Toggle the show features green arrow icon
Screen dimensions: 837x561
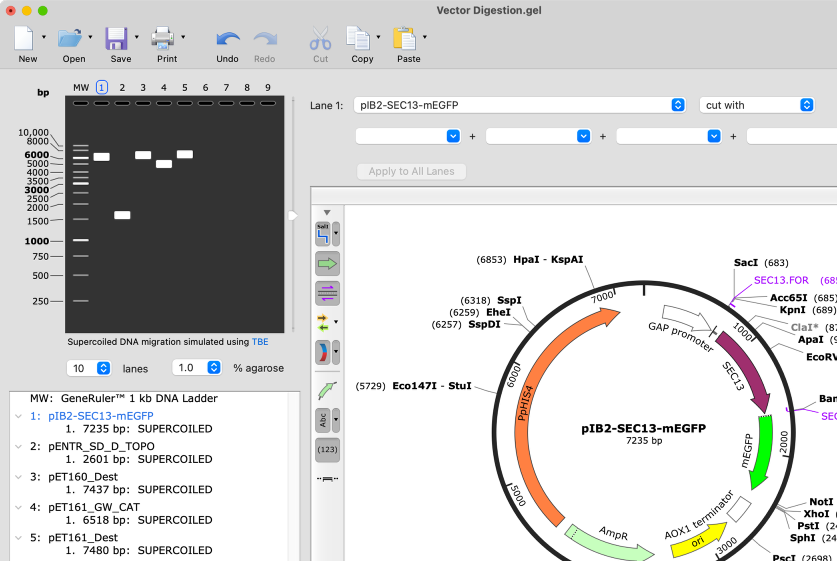pyautogui.click(x=327, y=264)
